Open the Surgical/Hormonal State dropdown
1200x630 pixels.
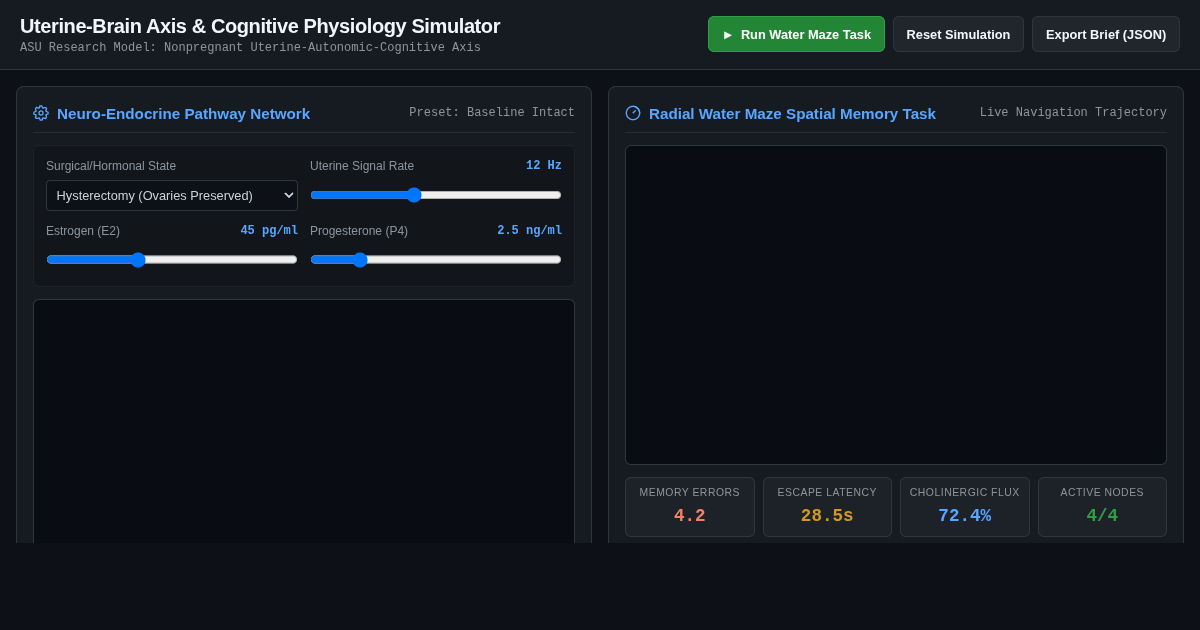coord(172,195)
